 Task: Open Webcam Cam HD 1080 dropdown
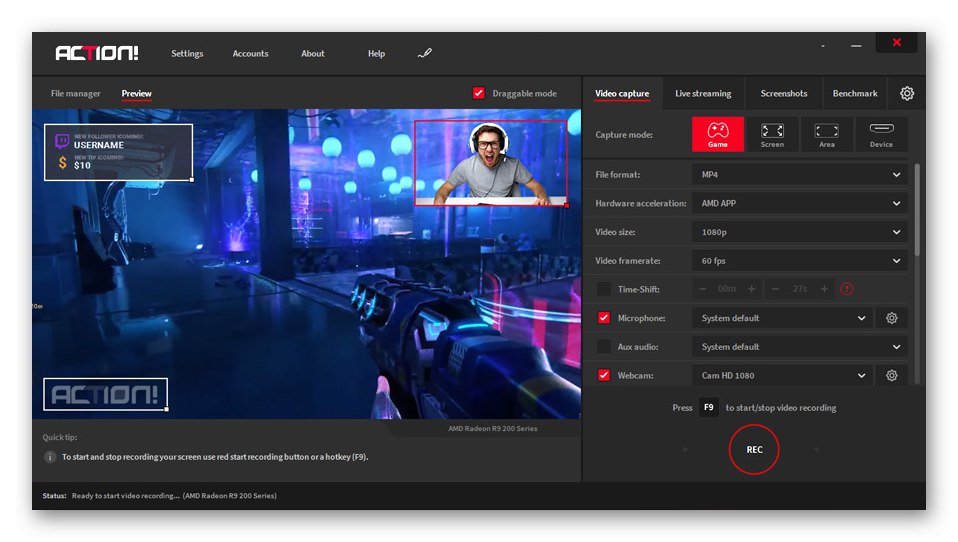click(782, 375)
